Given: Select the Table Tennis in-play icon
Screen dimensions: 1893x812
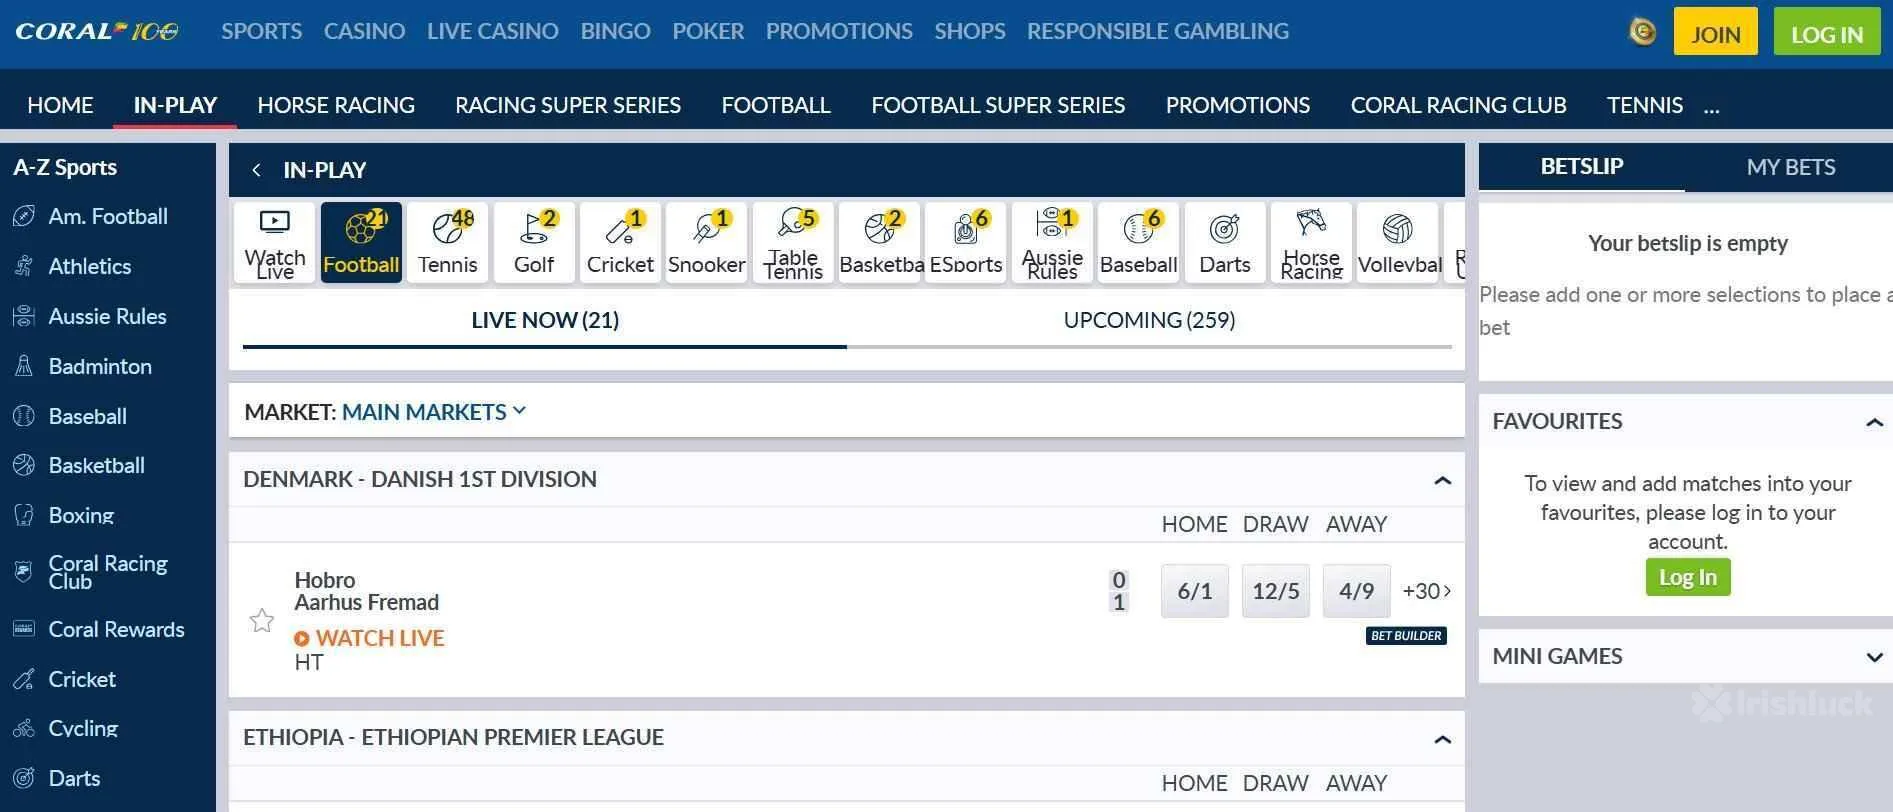Looking at the screenshot, I should tap(793, 242).
